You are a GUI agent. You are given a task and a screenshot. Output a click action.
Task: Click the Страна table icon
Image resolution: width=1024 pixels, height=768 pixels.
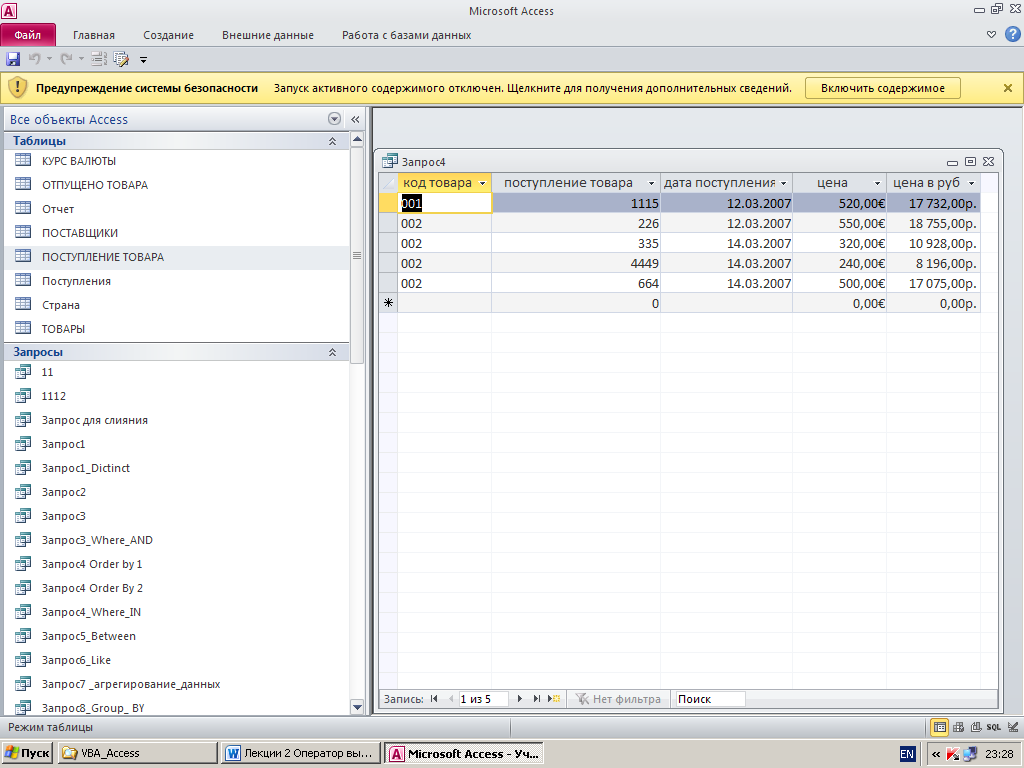point(23,304)
